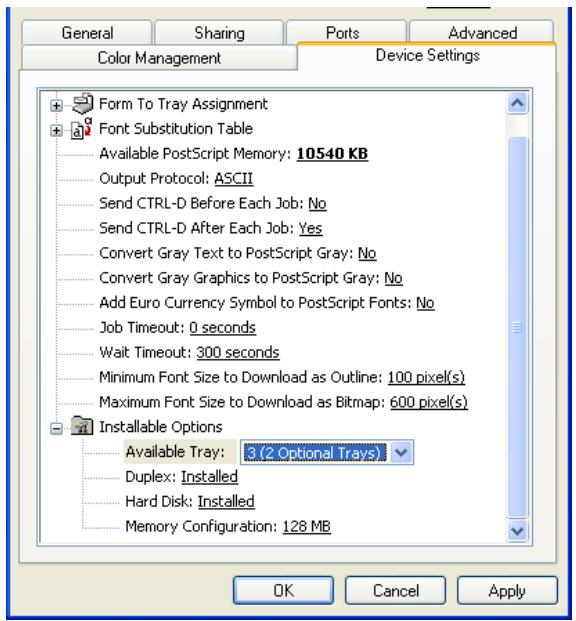Click the Installable Options folder icon

pyautogui.click(x=82, y=427)
